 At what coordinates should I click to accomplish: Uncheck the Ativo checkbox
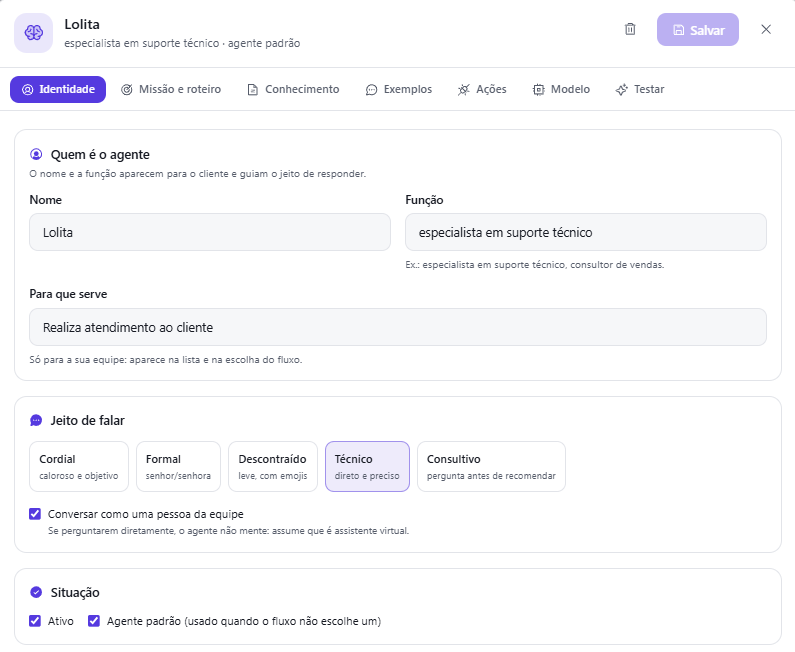coord(35,621)
